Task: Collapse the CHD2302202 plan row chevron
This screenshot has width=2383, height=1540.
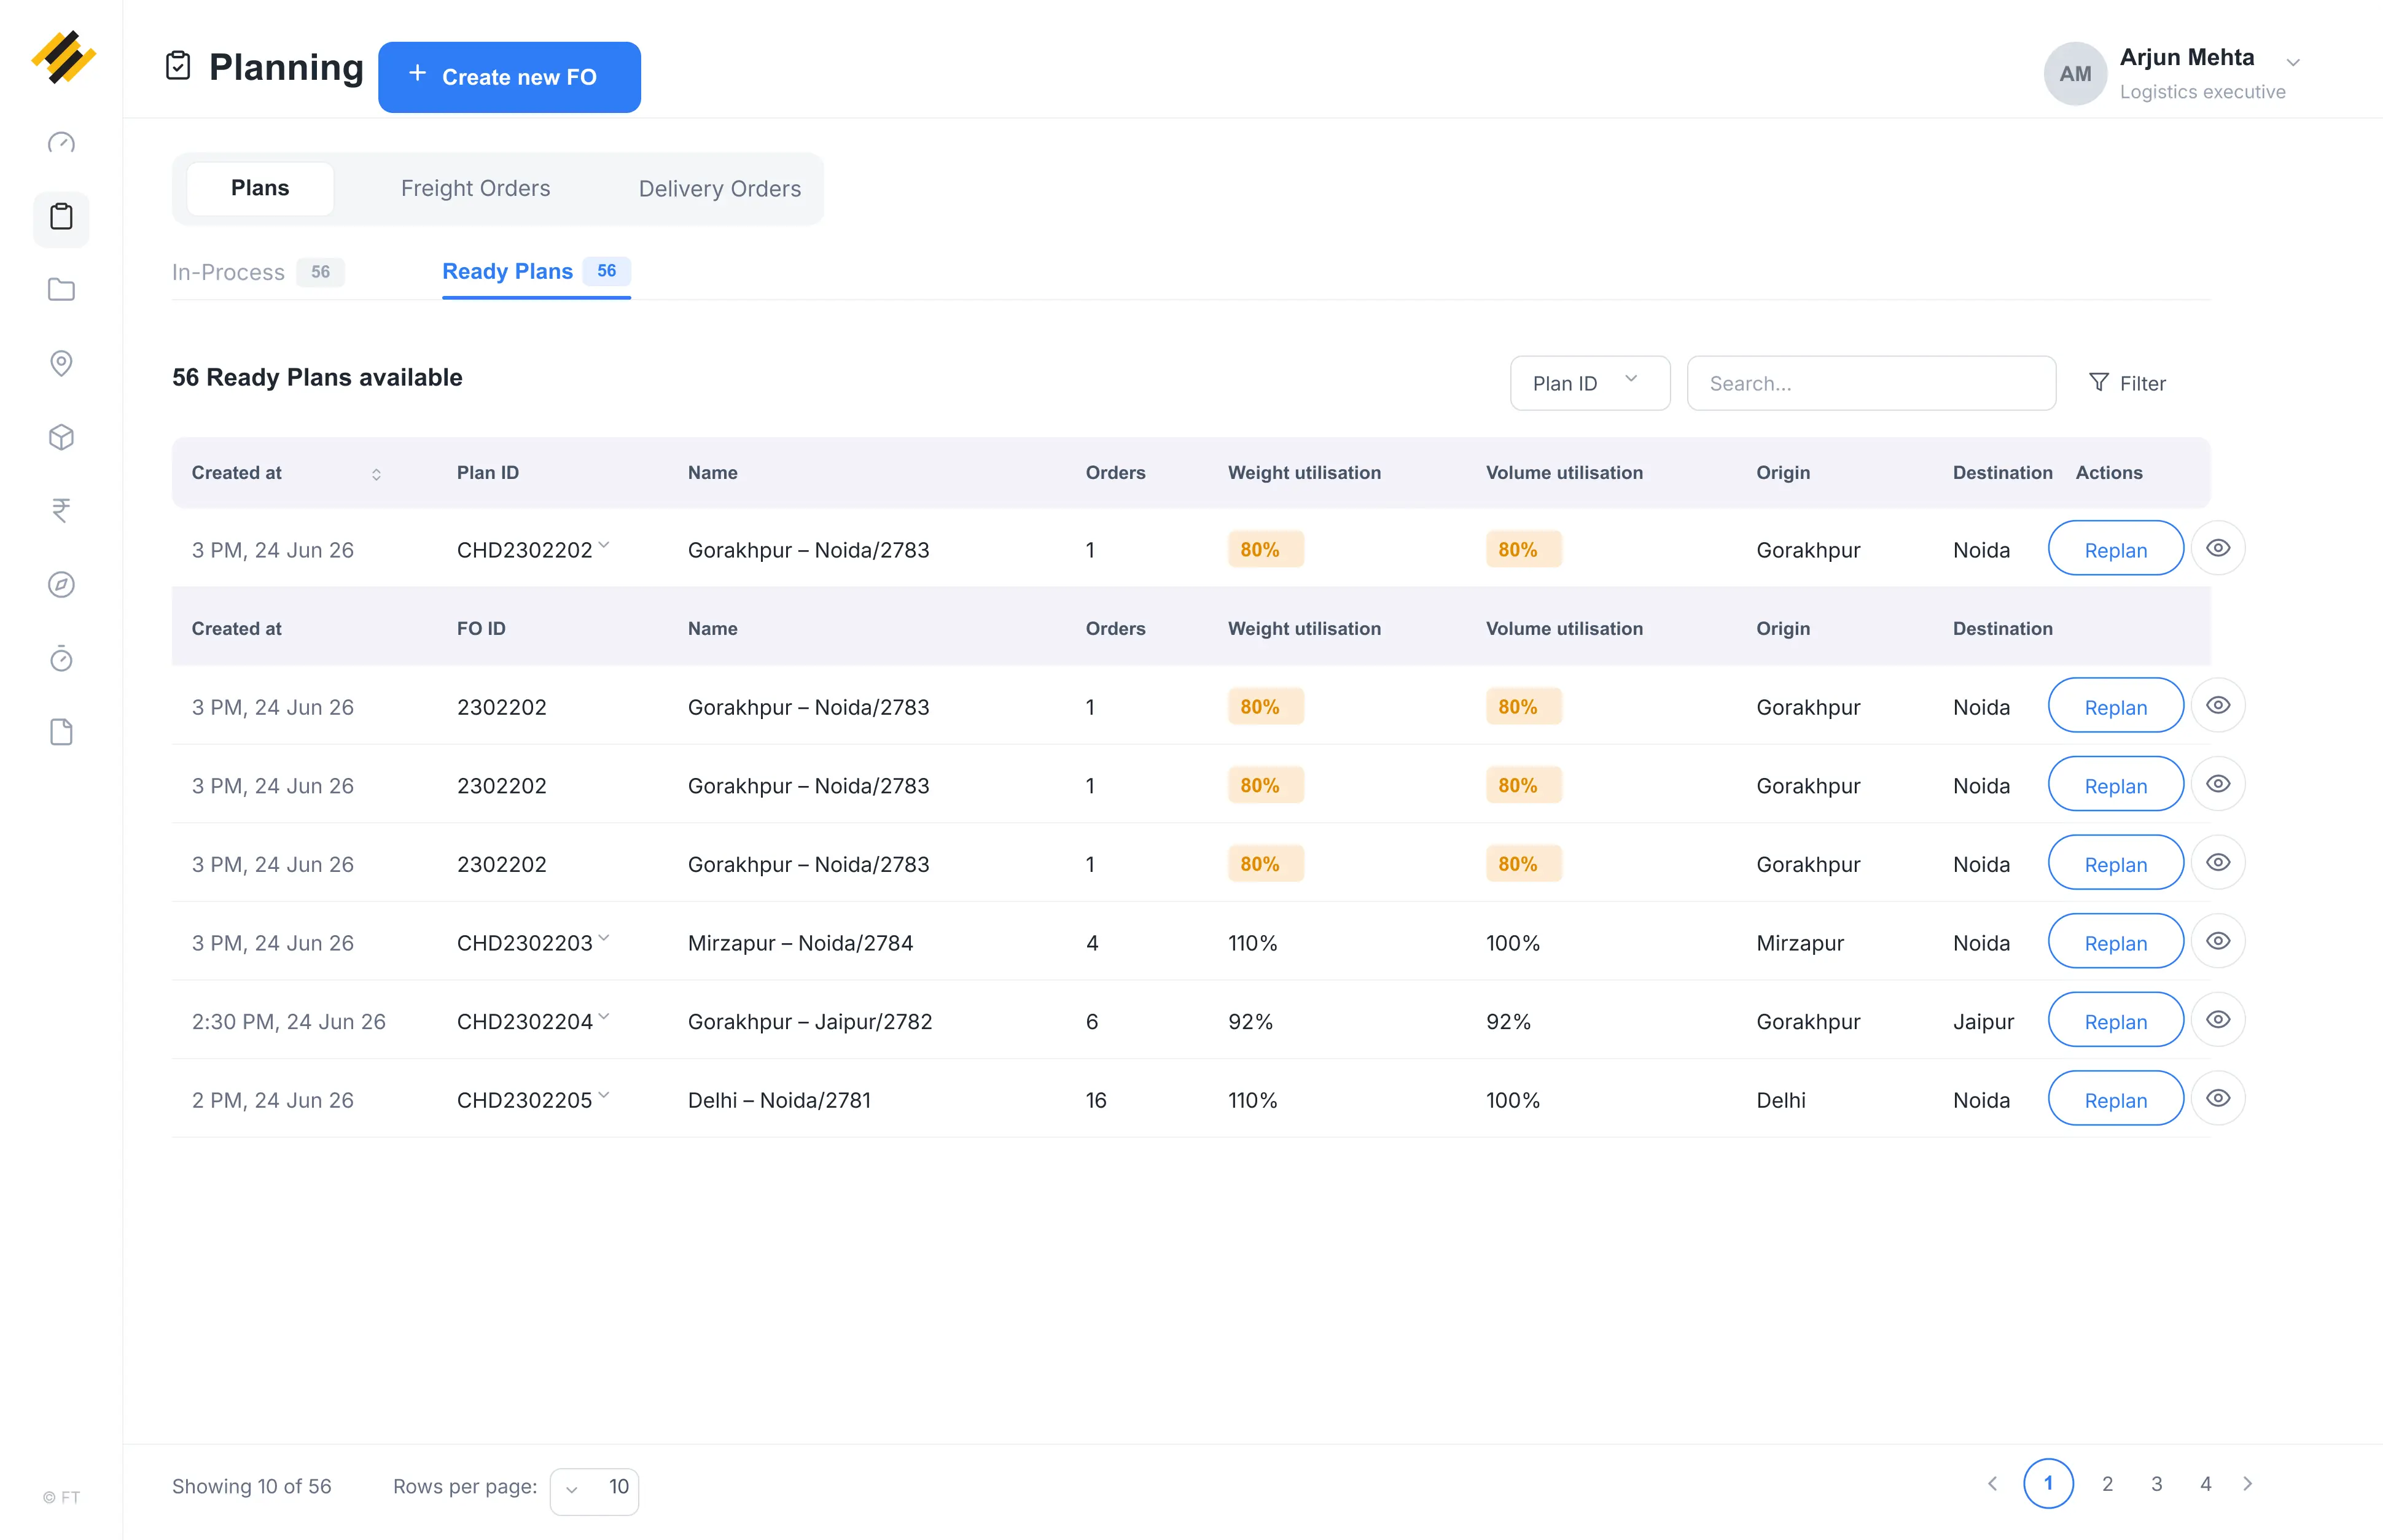Action: (x=604, y=545)
